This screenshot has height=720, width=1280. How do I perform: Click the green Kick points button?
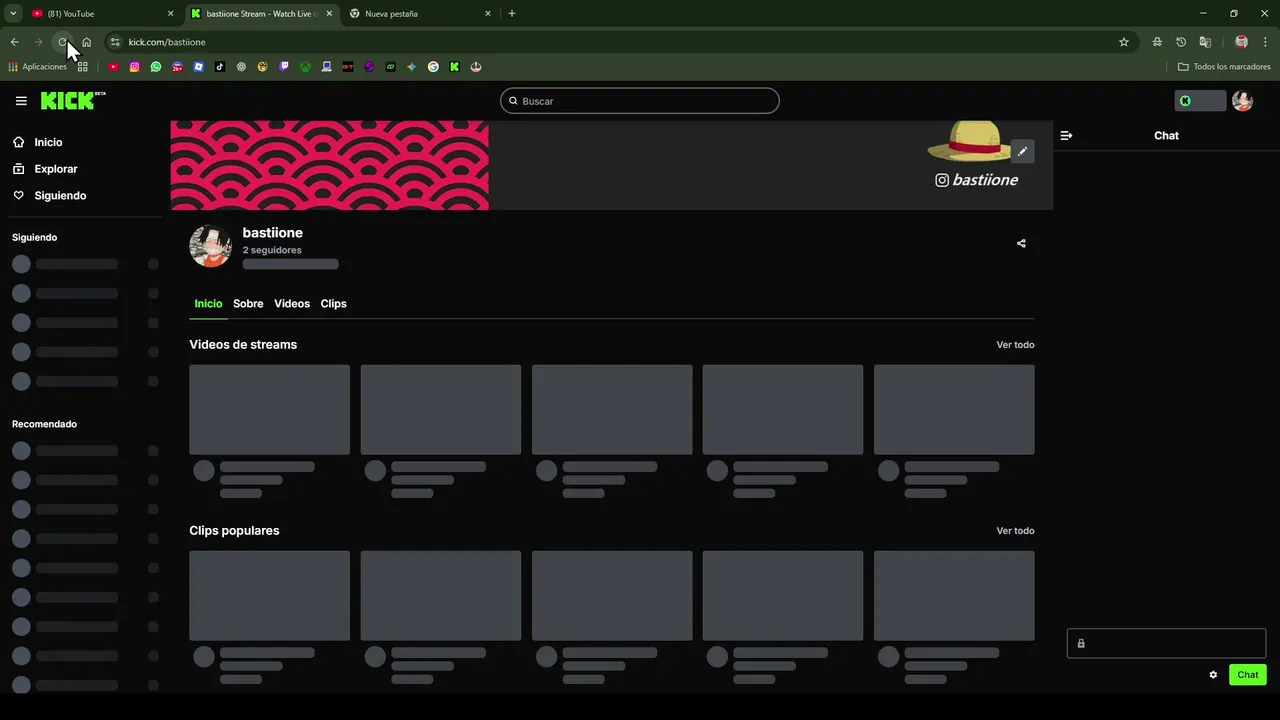coord(1200,101)
